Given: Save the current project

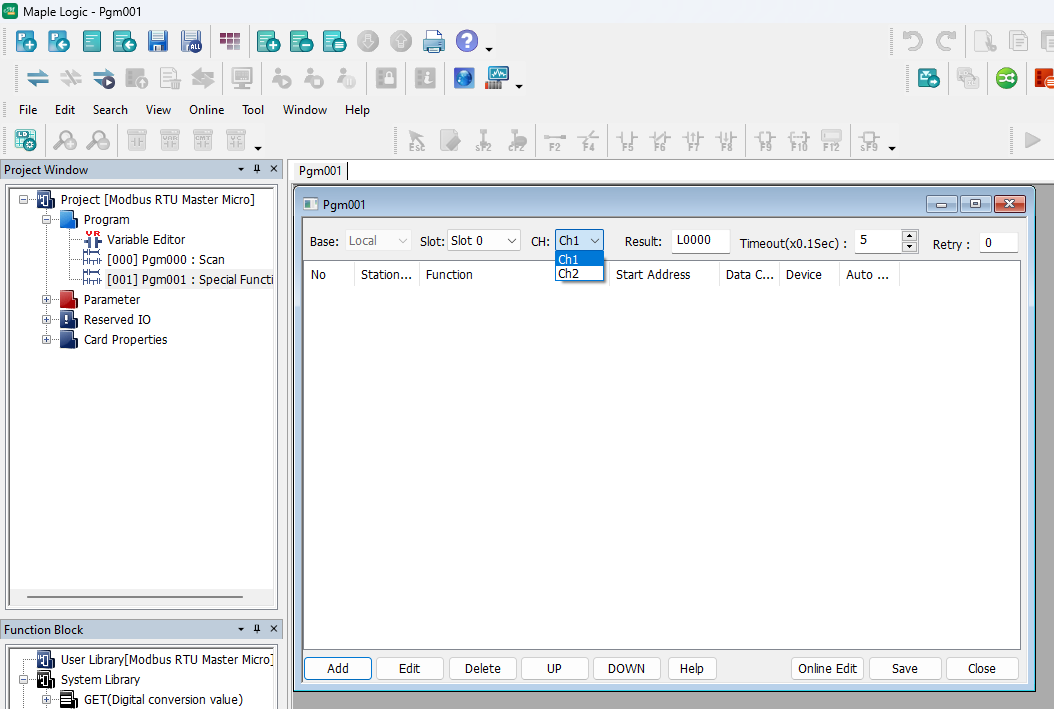Looking at the screenshot, I should 157,41.
